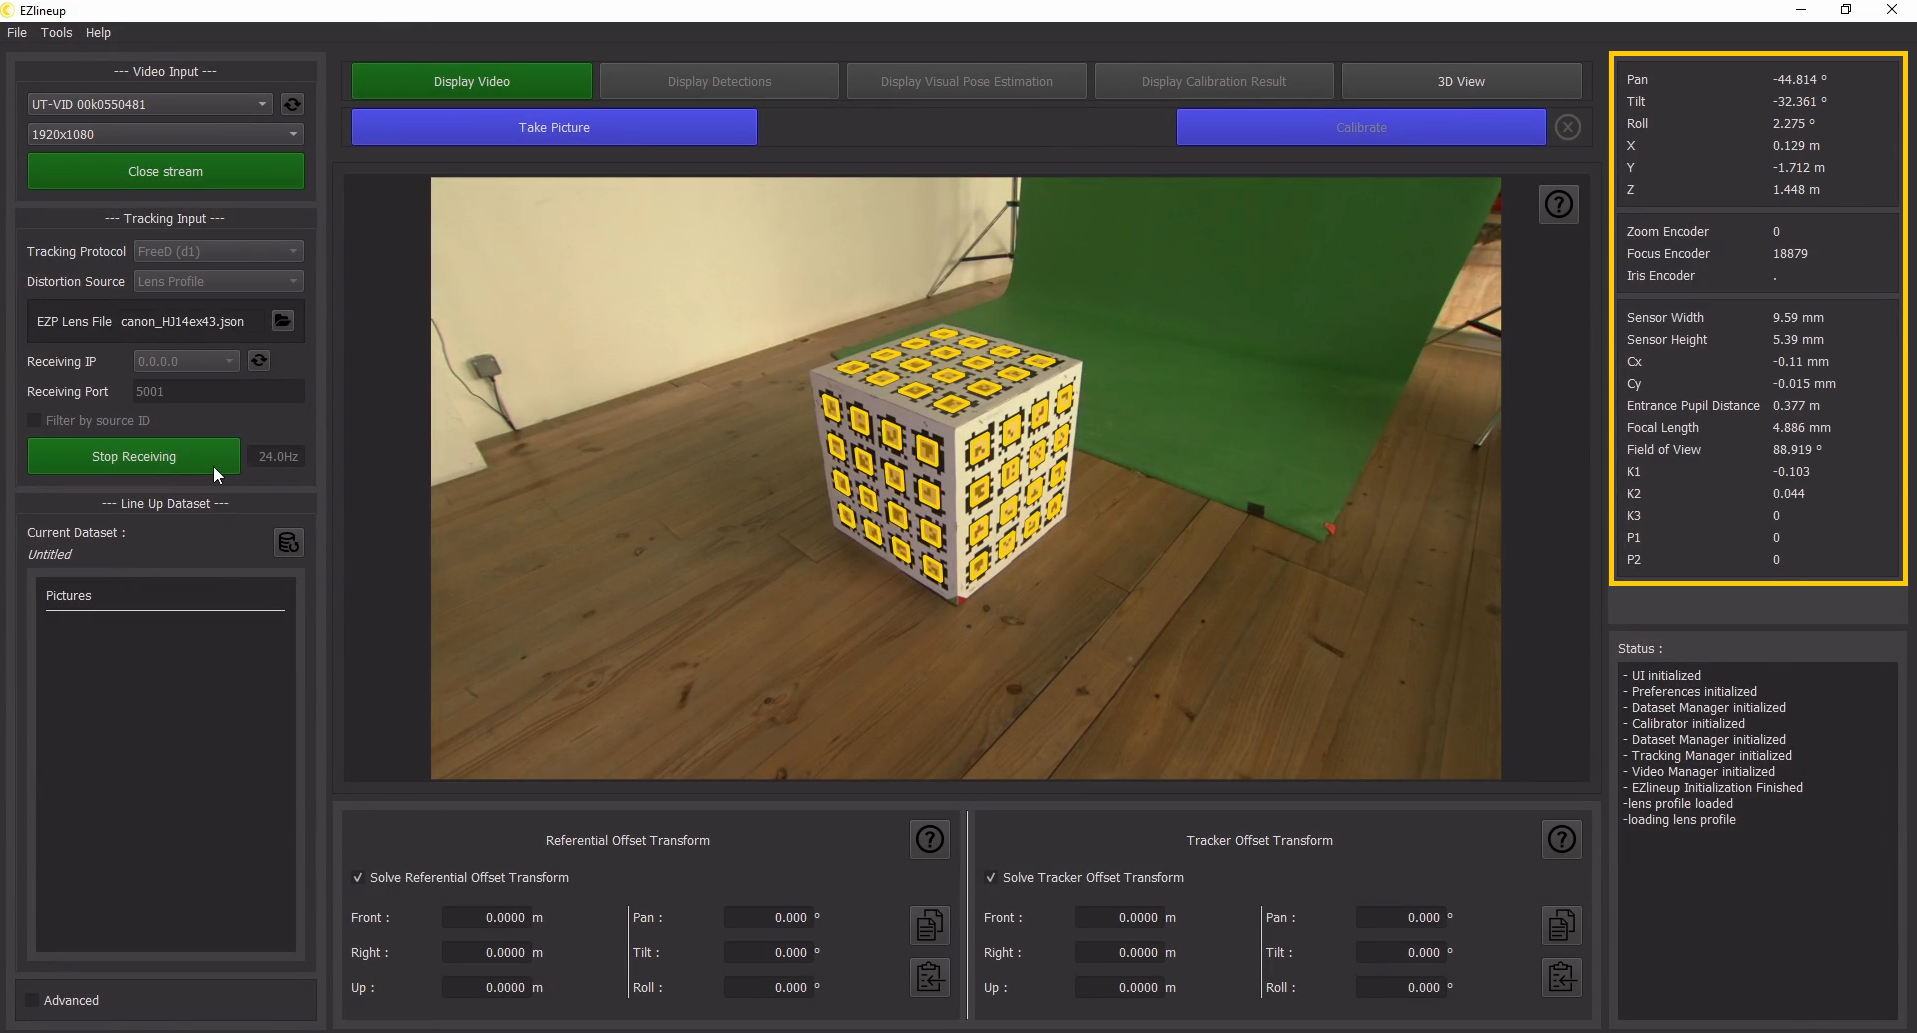Toggle Solve Referential Offset Transform checkbox

pyautogui.click(x=358, y=878)
